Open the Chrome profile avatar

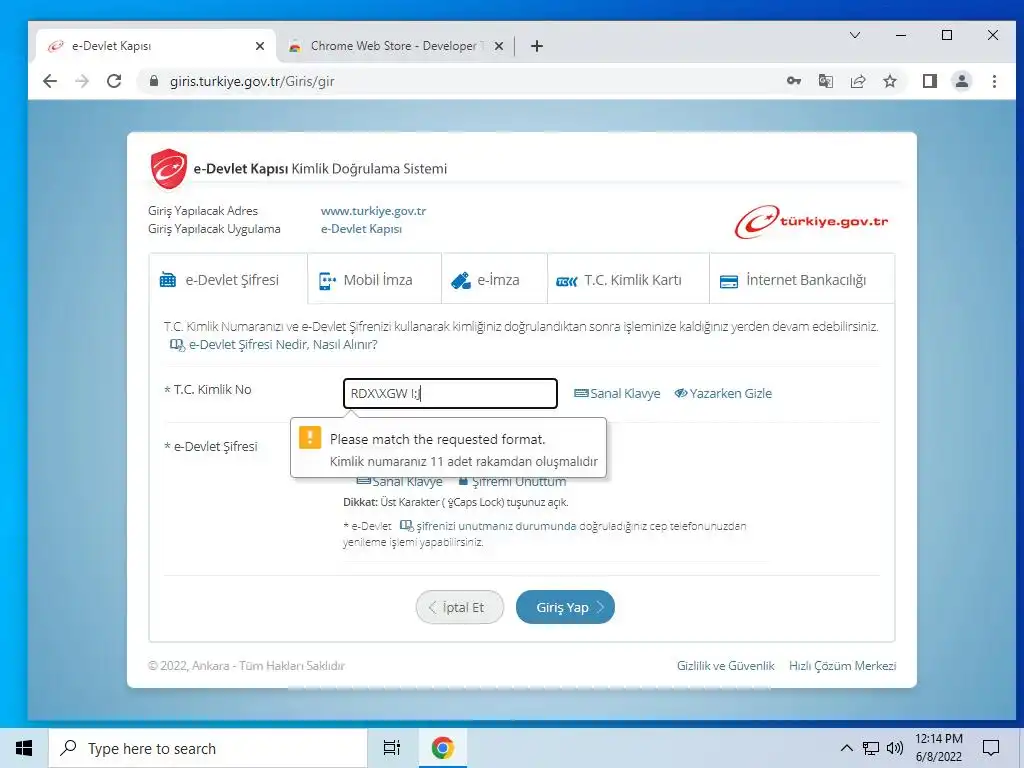click(961, 81)
